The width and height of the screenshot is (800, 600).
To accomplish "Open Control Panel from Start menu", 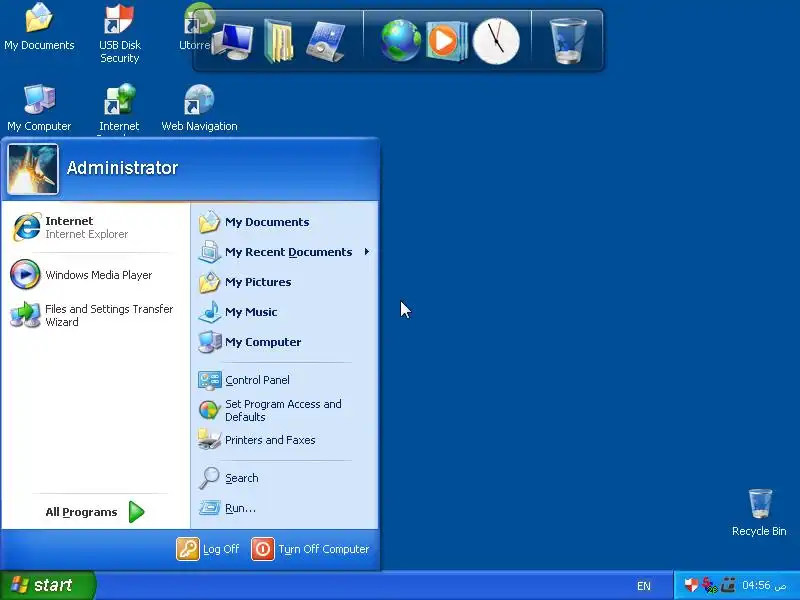I will 284,380.
